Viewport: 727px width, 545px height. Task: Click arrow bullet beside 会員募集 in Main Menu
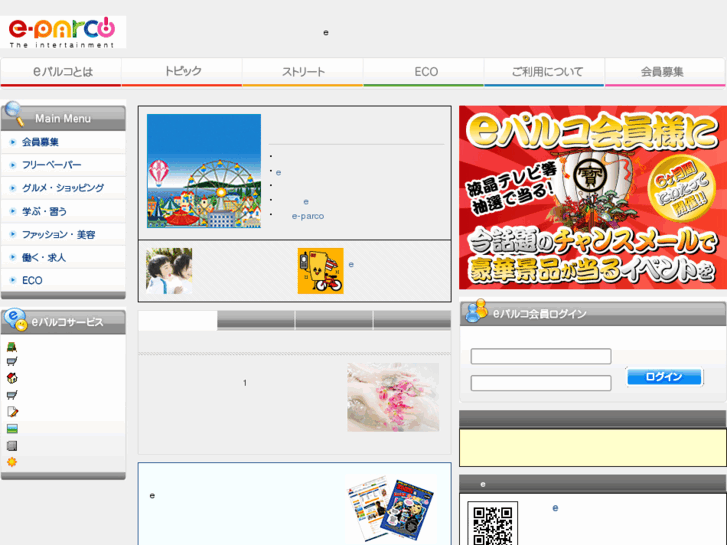click(13, 142)
